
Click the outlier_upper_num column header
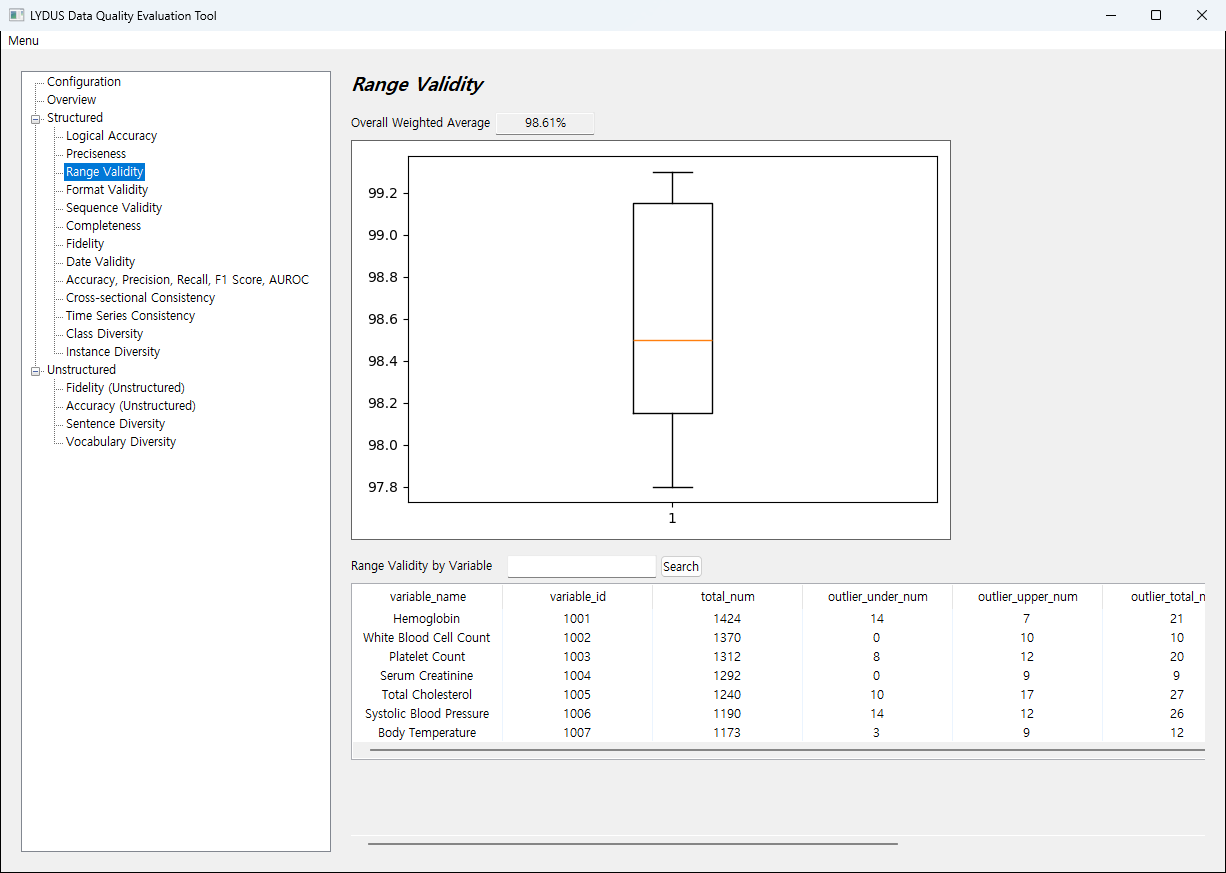pyautogui.click(x=1028, y=597)
